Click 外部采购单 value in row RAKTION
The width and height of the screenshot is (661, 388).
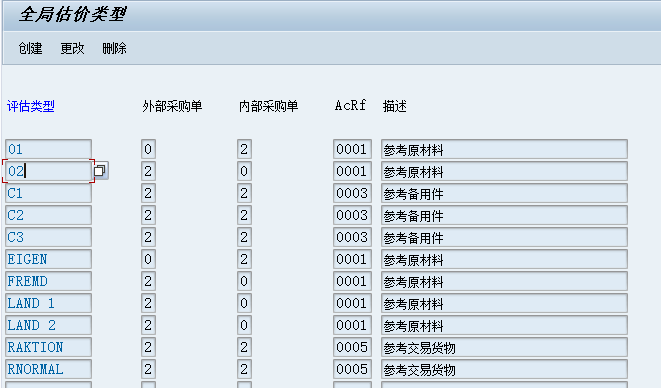coord(148,346)
